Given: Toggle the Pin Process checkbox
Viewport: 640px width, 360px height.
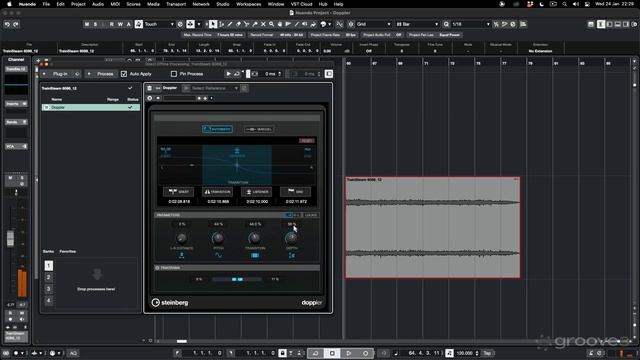Looking at the screenshot, I should pos(174,74).
